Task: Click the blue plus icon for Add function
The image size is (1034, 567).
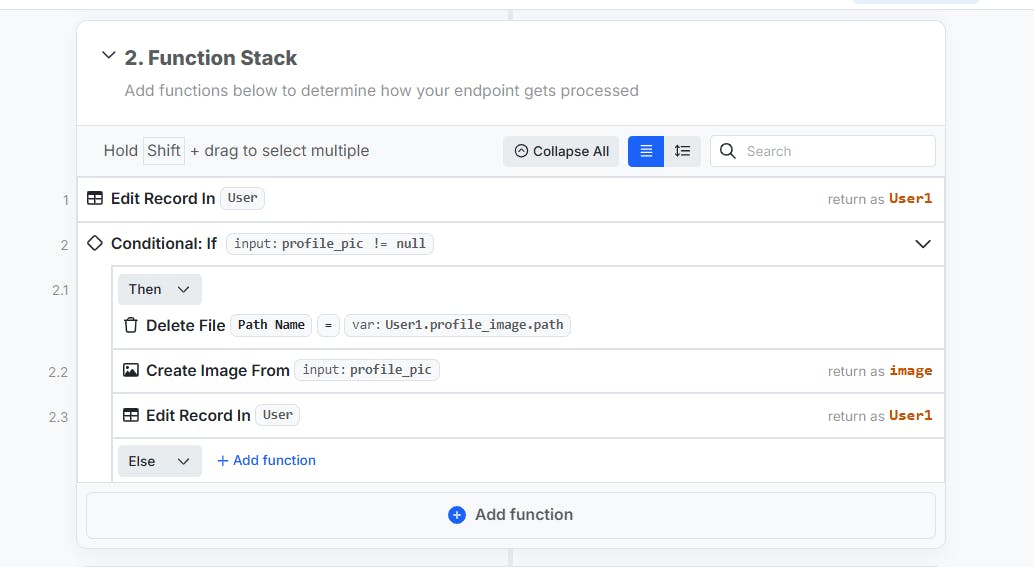Action: click(456, 515)
